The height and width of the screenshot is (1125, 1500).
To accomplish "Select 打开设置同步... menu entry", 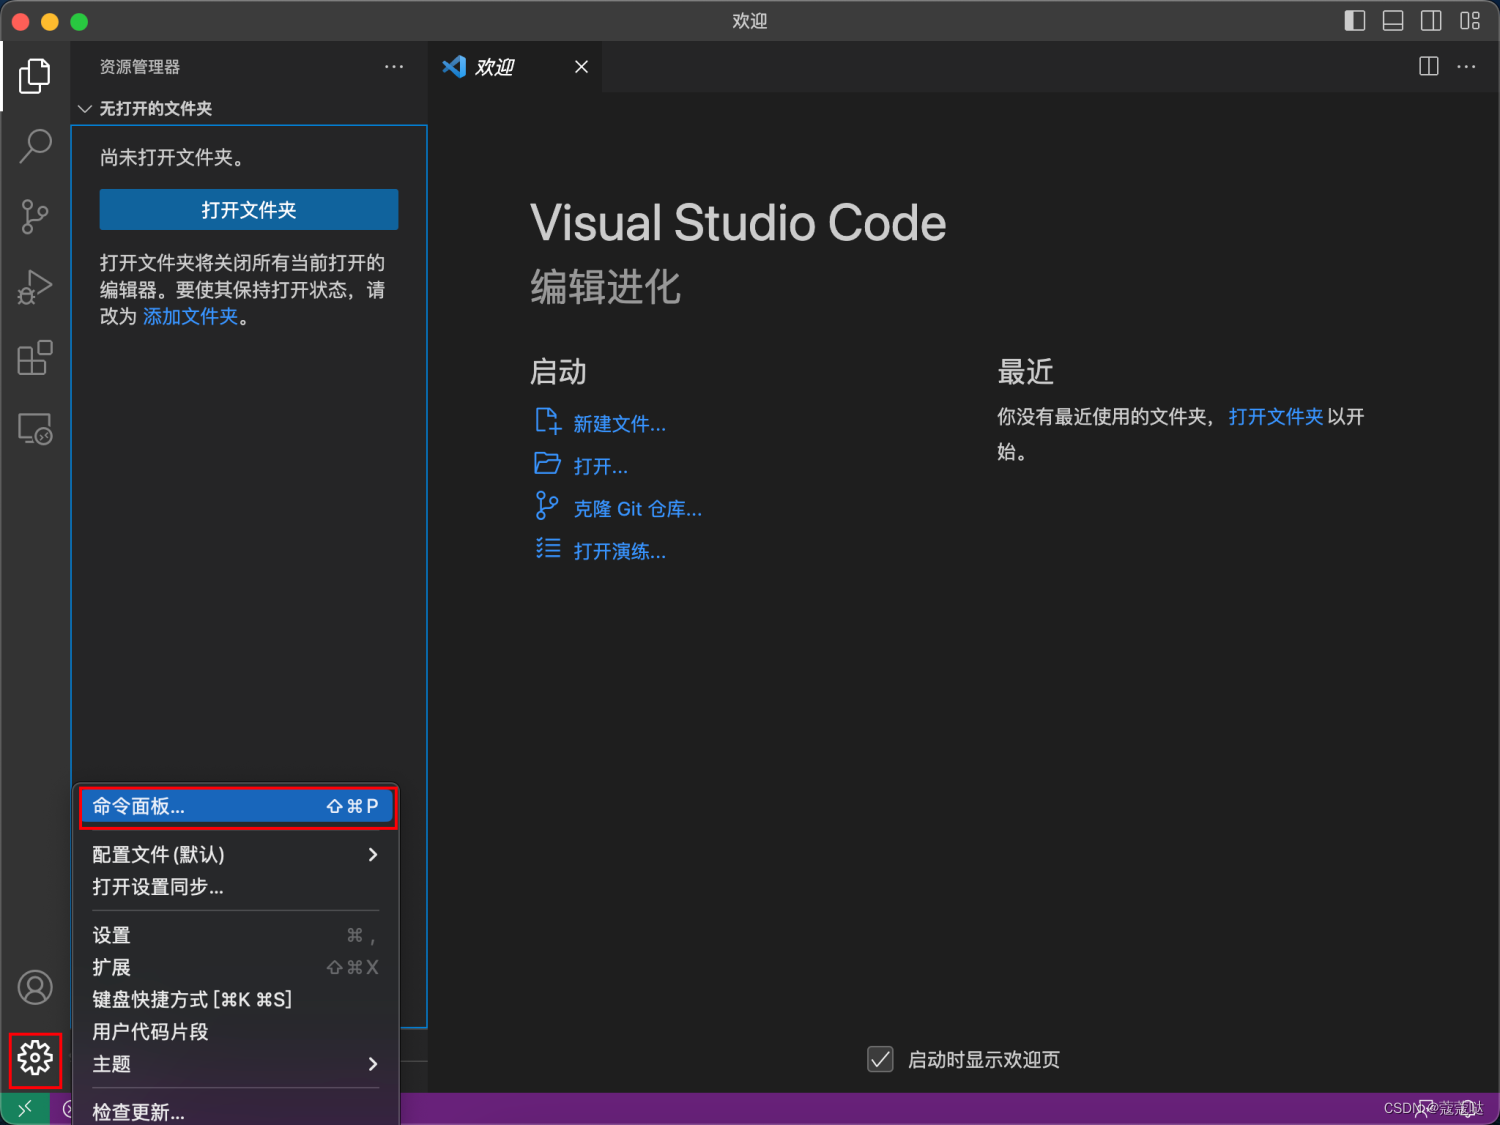I will [236, 887].
